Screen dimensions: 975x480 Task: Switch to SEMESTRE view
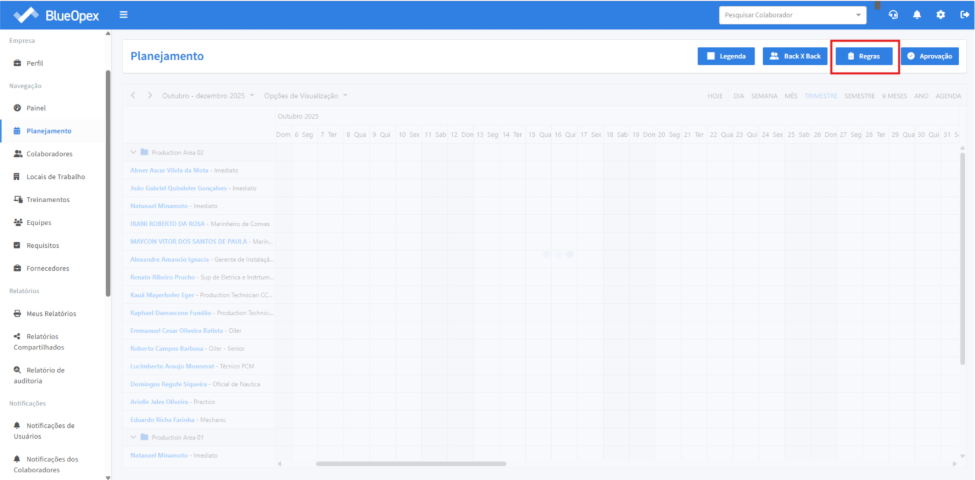coord(859,96)
